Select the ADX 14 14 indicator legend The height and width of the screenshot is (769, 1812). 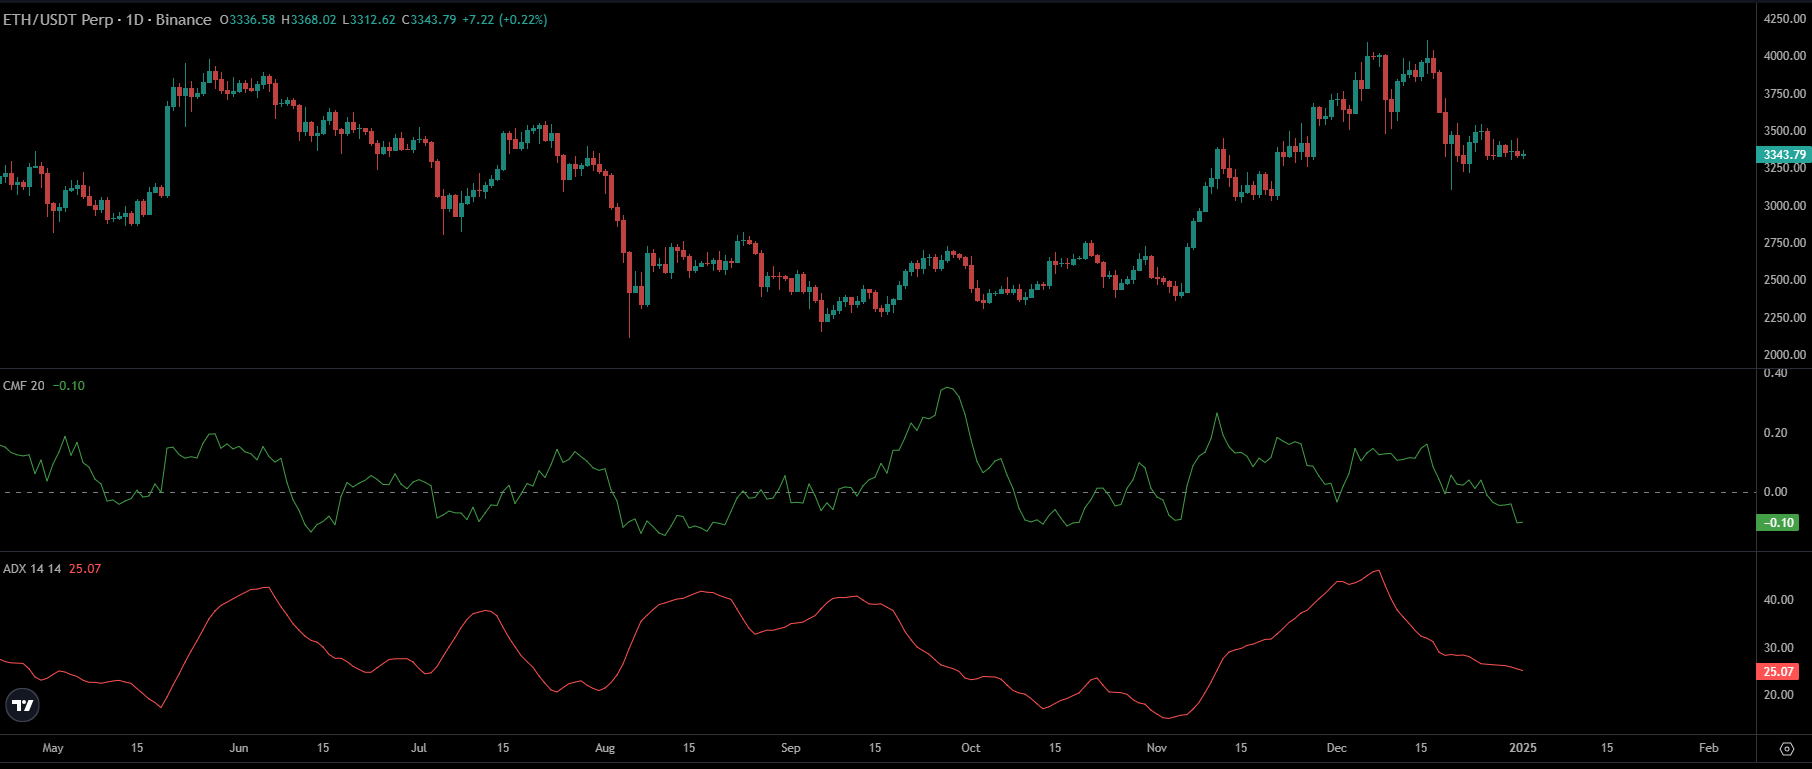coord(32,569)
